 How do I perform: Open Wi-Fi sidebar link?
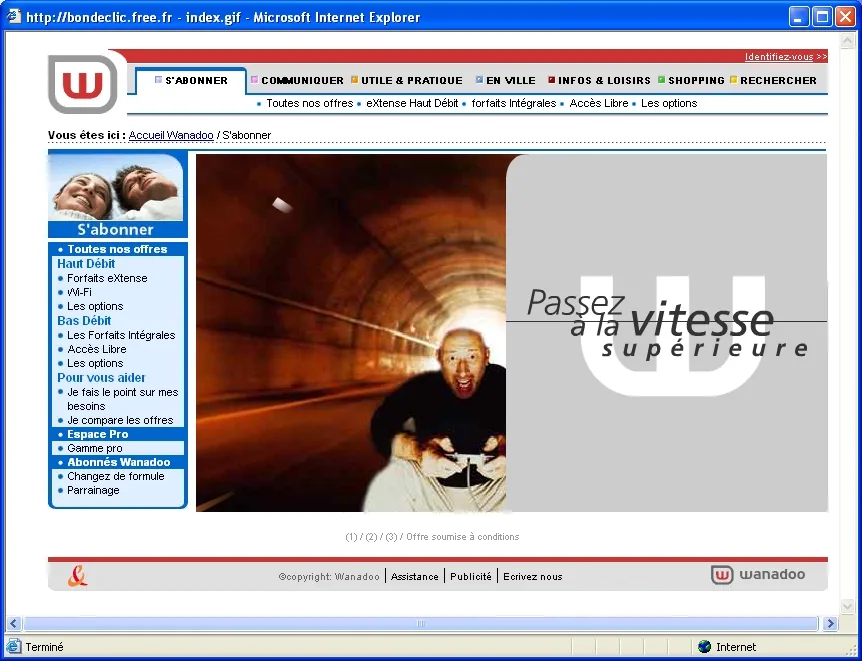point(79,292)
